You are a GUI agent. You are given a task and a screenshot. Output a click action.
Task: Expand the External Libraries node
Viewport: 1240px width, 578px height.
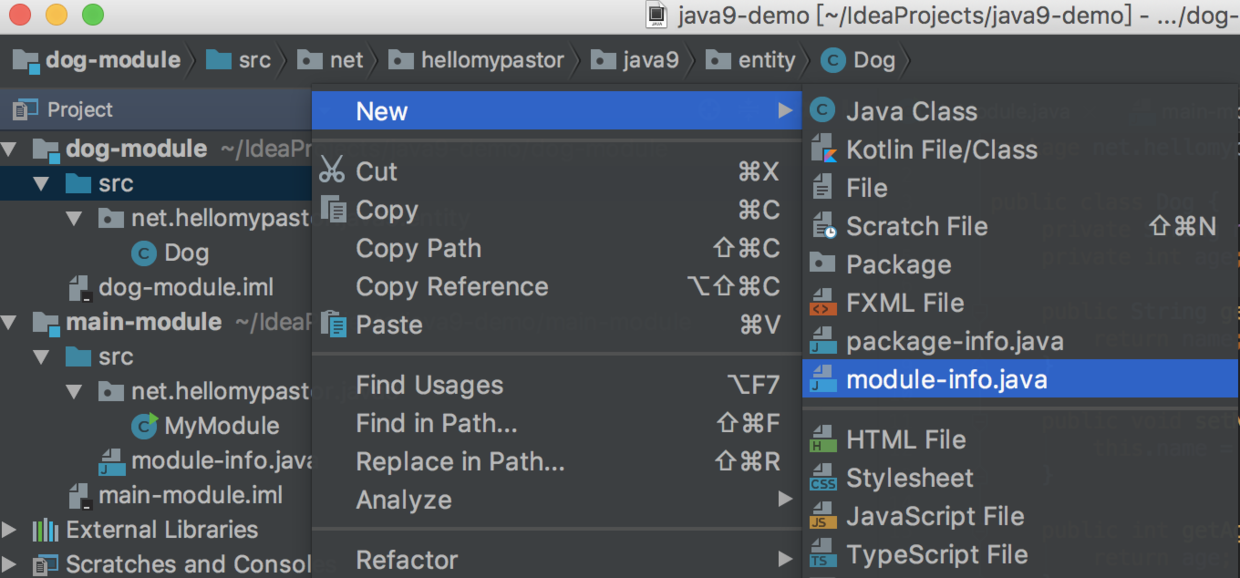[x=10, y=530]
